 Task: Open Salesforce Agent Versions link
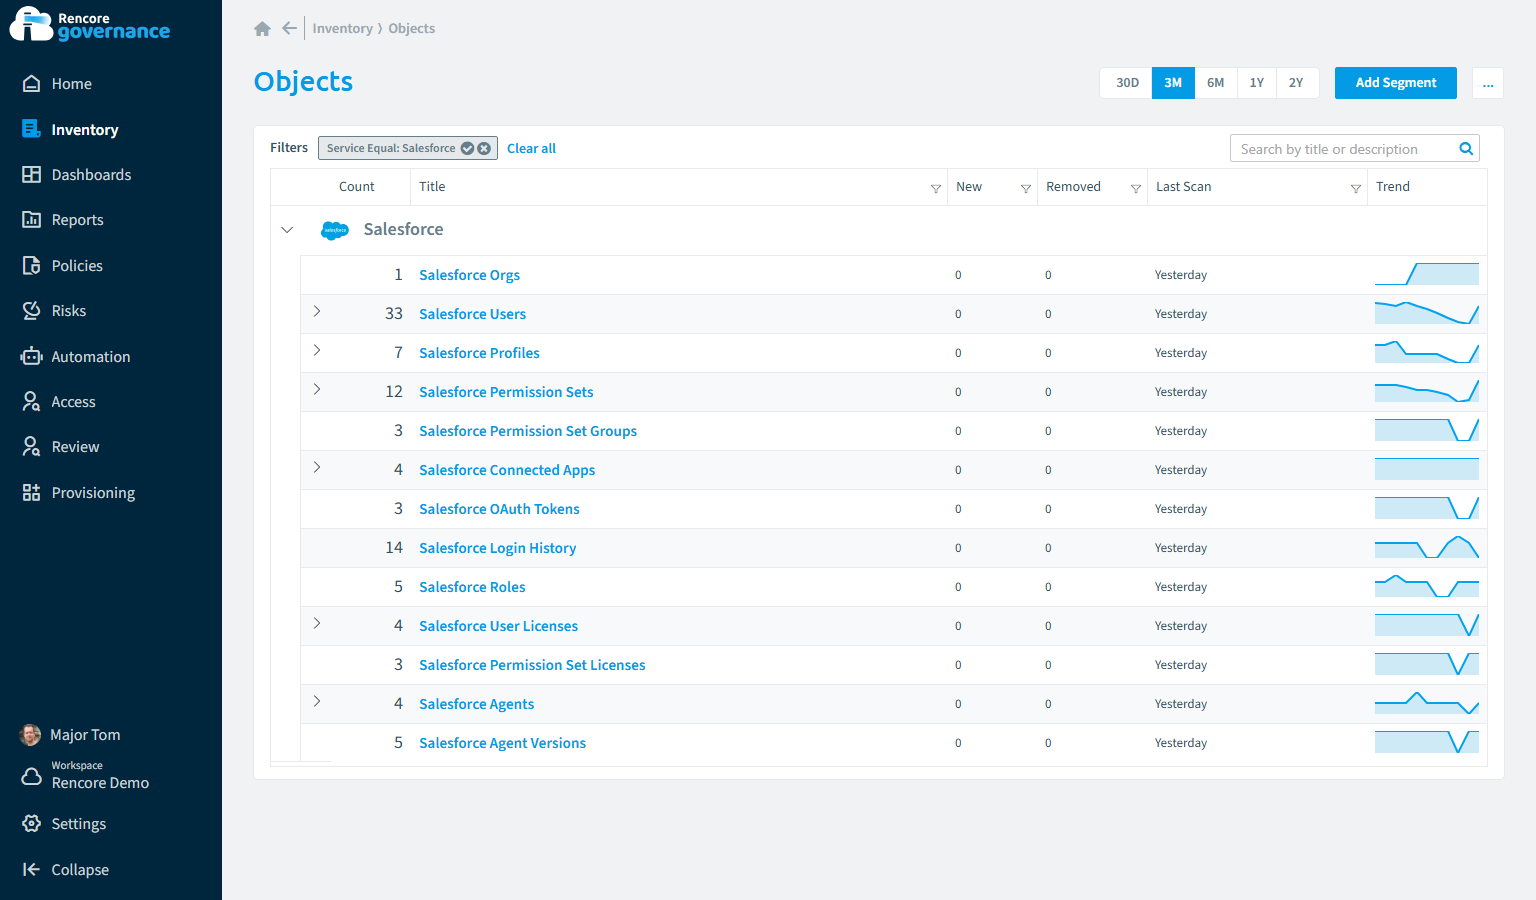pyautogui.click(x=502, y=743)
